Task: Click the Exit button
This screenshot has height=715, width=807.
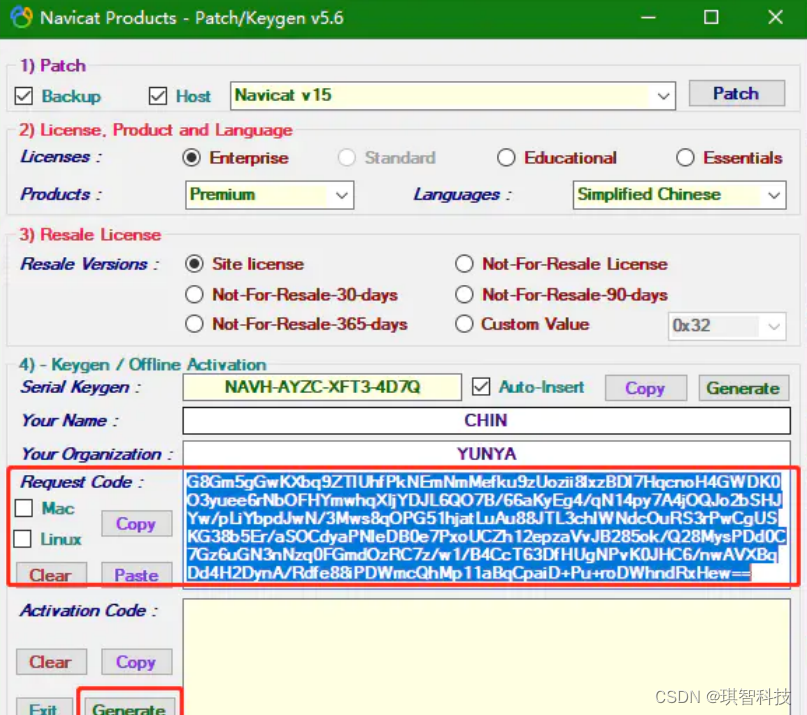Action: coord(44,707)
